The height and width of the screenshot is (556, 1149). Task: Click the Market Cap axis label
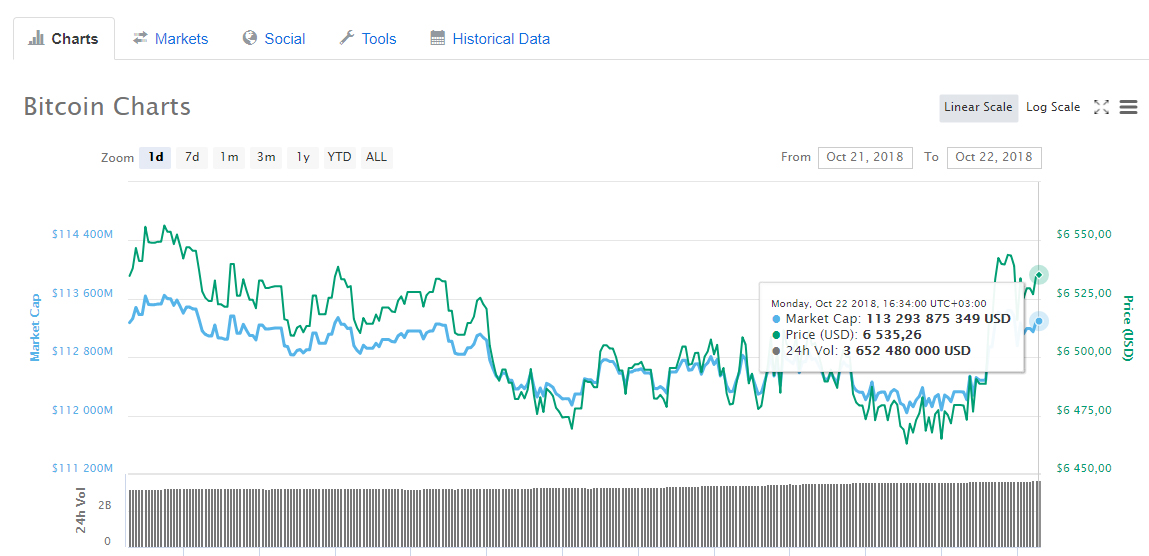click(34, 327)
